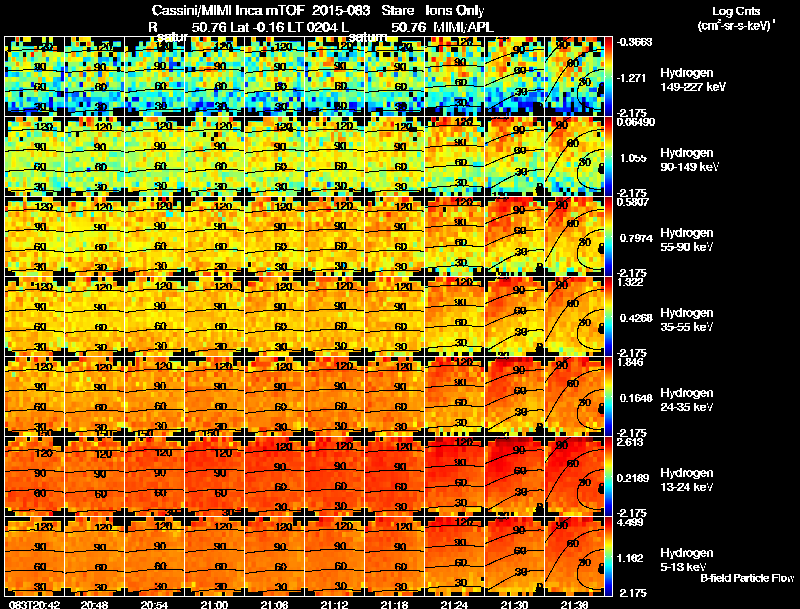Select the '083T20:42' time label
The image size is (800, 609).
34,604
